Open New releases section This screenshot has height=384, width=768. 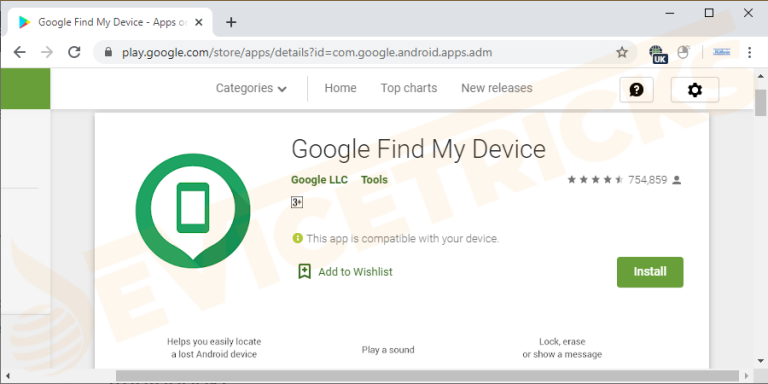click(x=497, y=88)
